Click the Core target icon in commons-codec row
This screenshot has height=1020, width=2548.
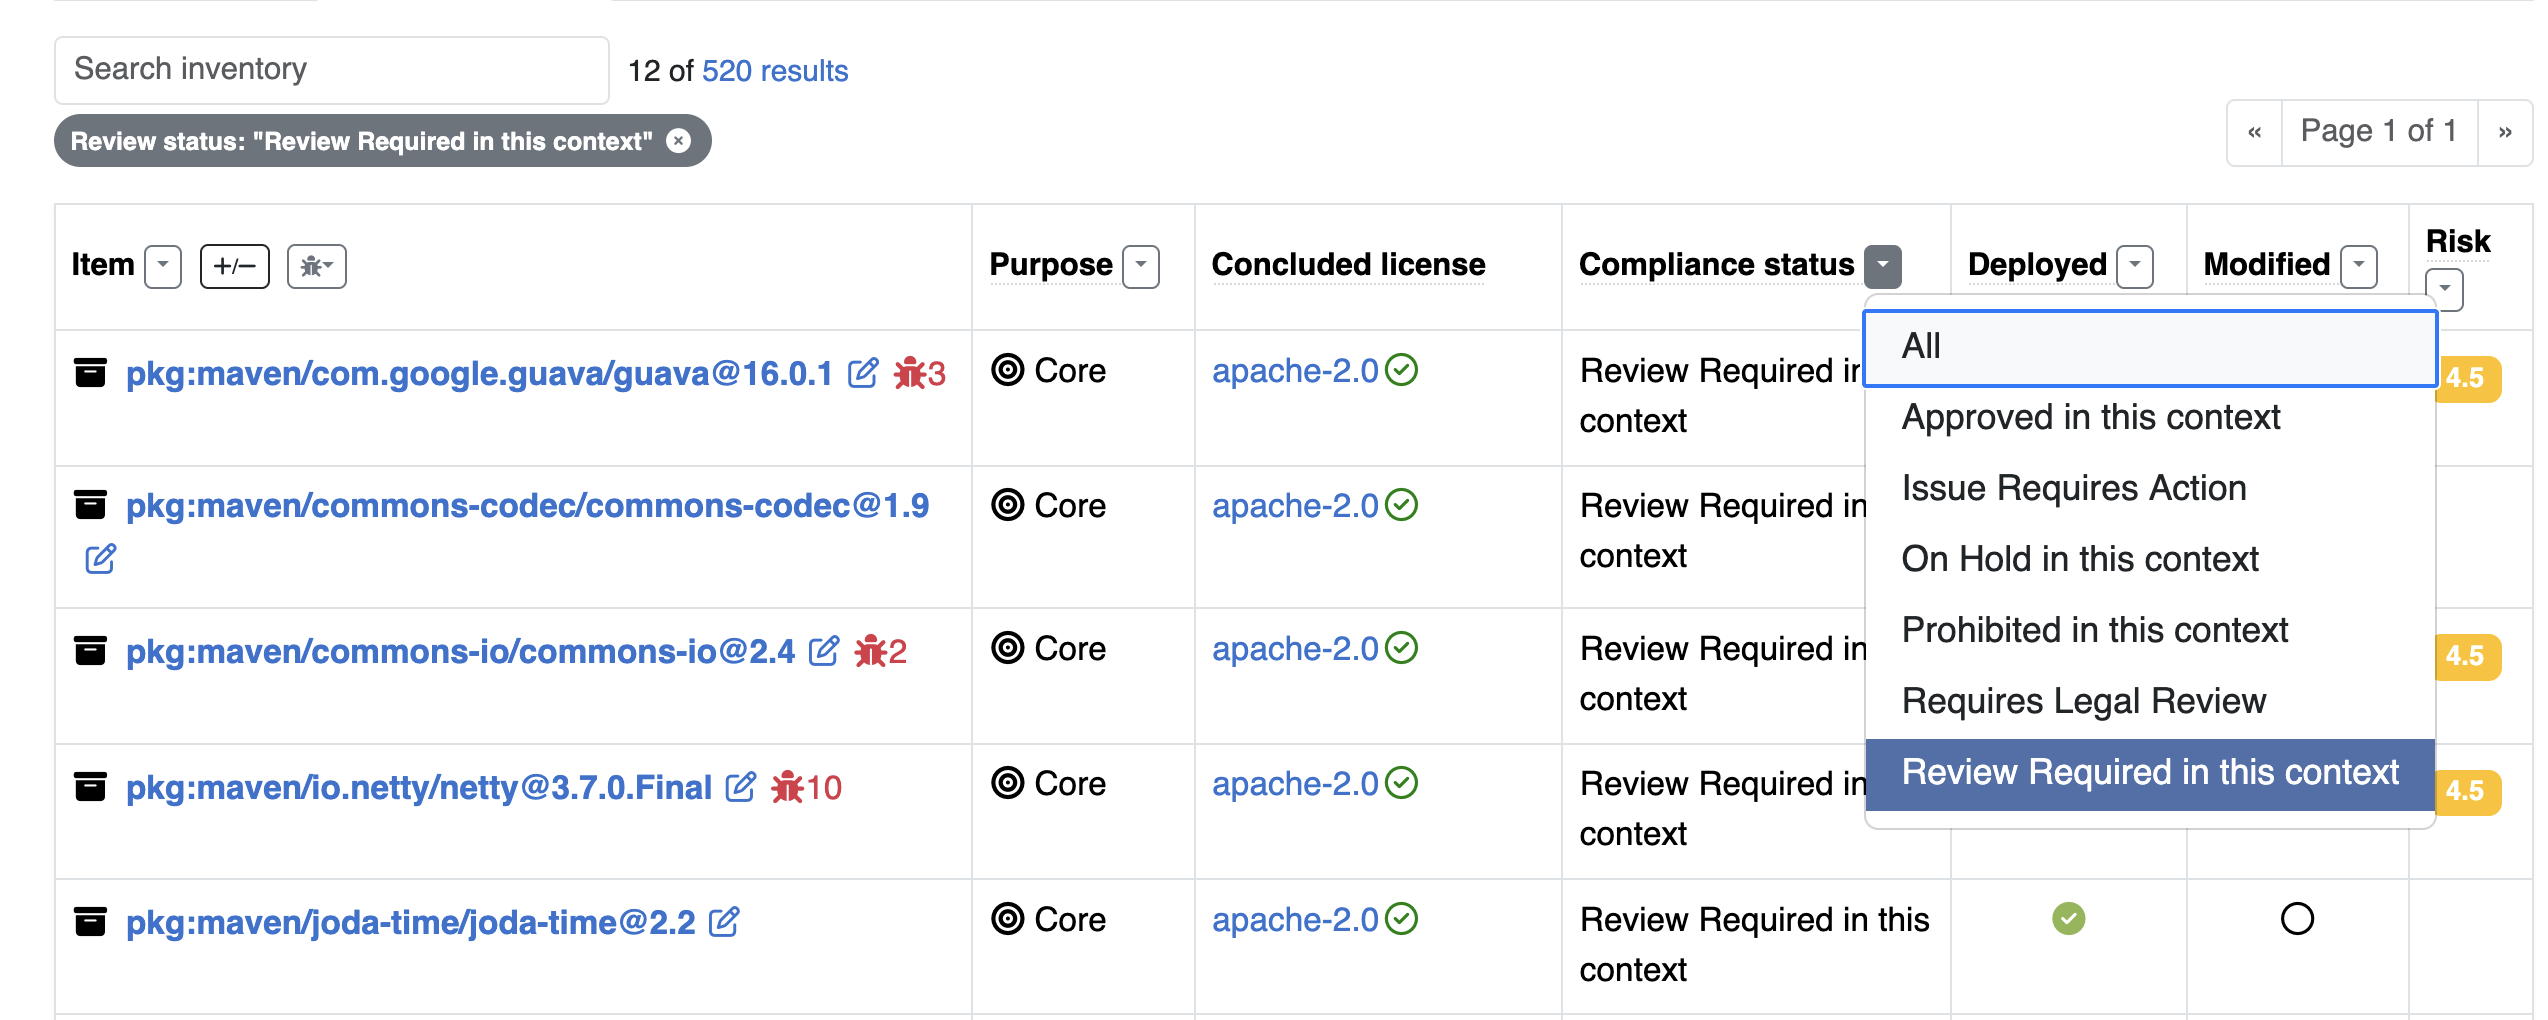click(1008, 505)
